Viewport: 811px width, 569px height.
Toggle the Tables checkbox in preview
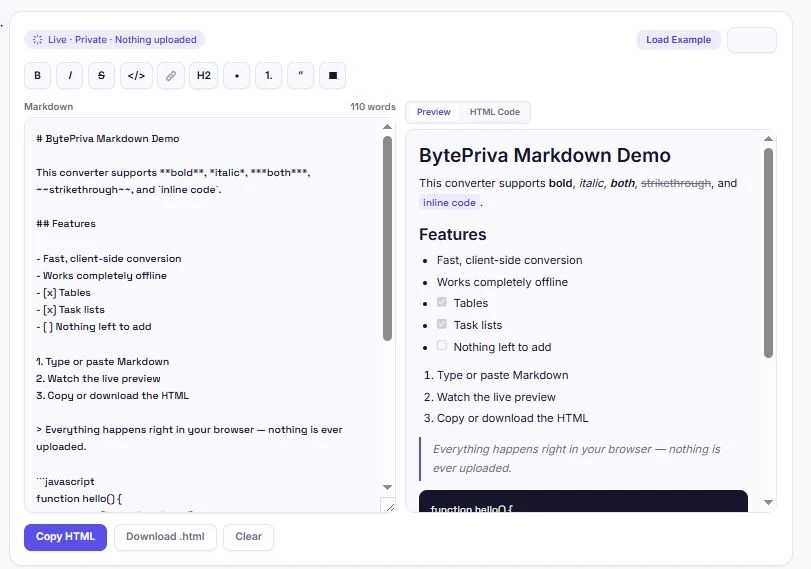click(x=442, y=302)
